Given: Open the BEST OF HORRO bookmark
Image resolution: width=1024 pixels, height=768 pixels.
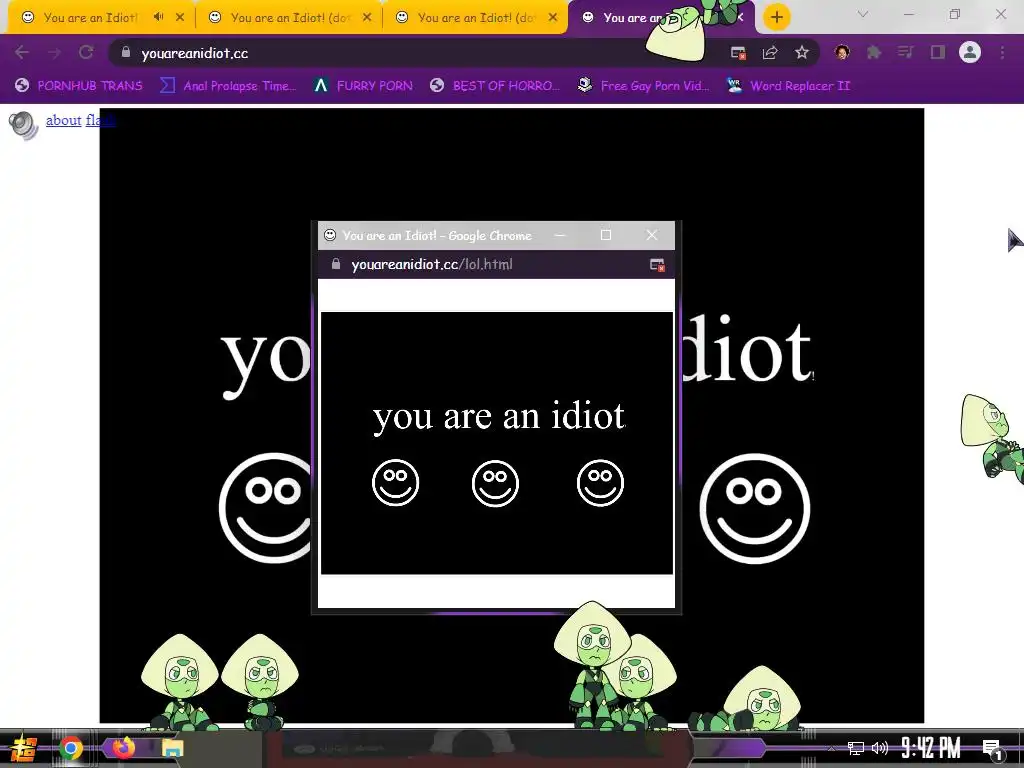Looking at the screenshot, I should pyautogui.click(x=496, y=86).
